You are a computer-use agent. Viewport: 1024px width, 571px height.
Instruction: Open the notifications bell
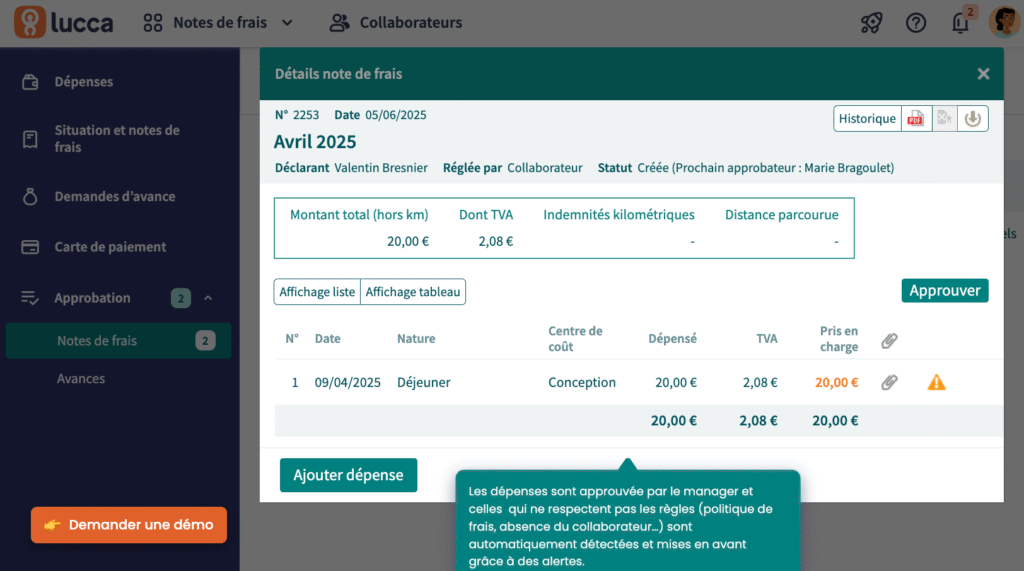[x=960, y=23]
